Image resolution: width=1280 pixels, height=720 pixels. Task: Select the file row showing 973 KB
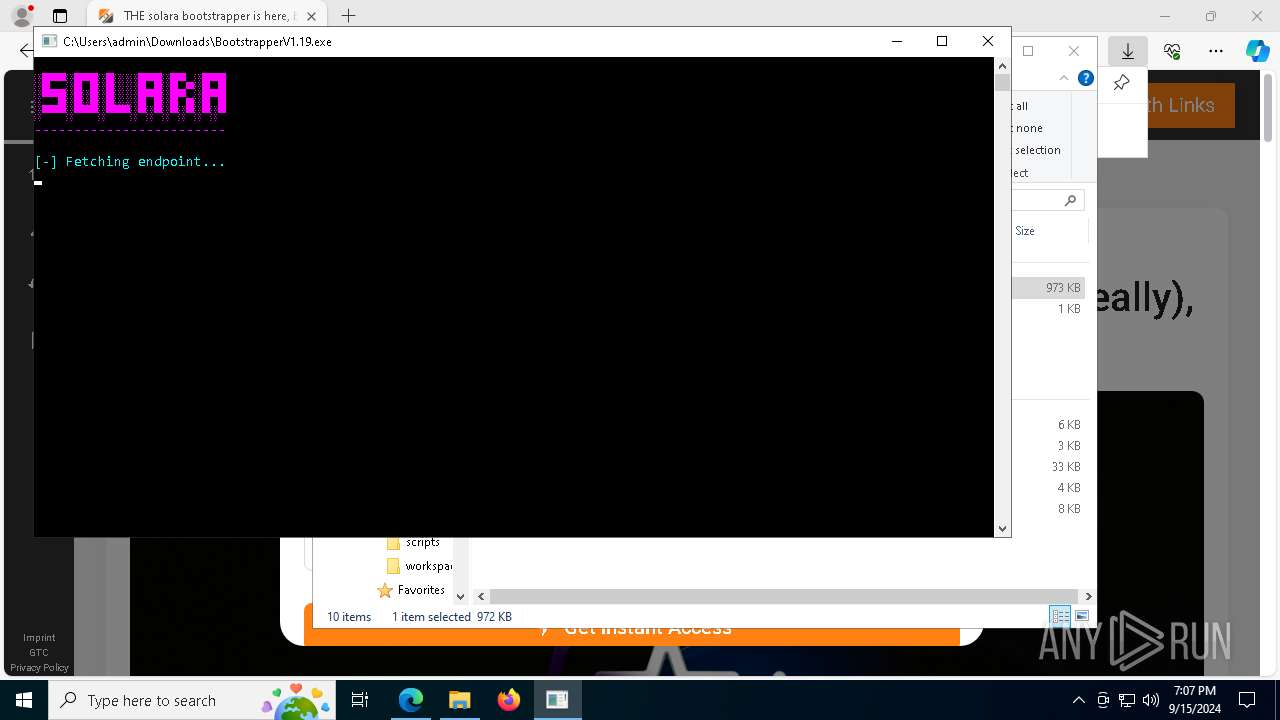point(1048,288)
